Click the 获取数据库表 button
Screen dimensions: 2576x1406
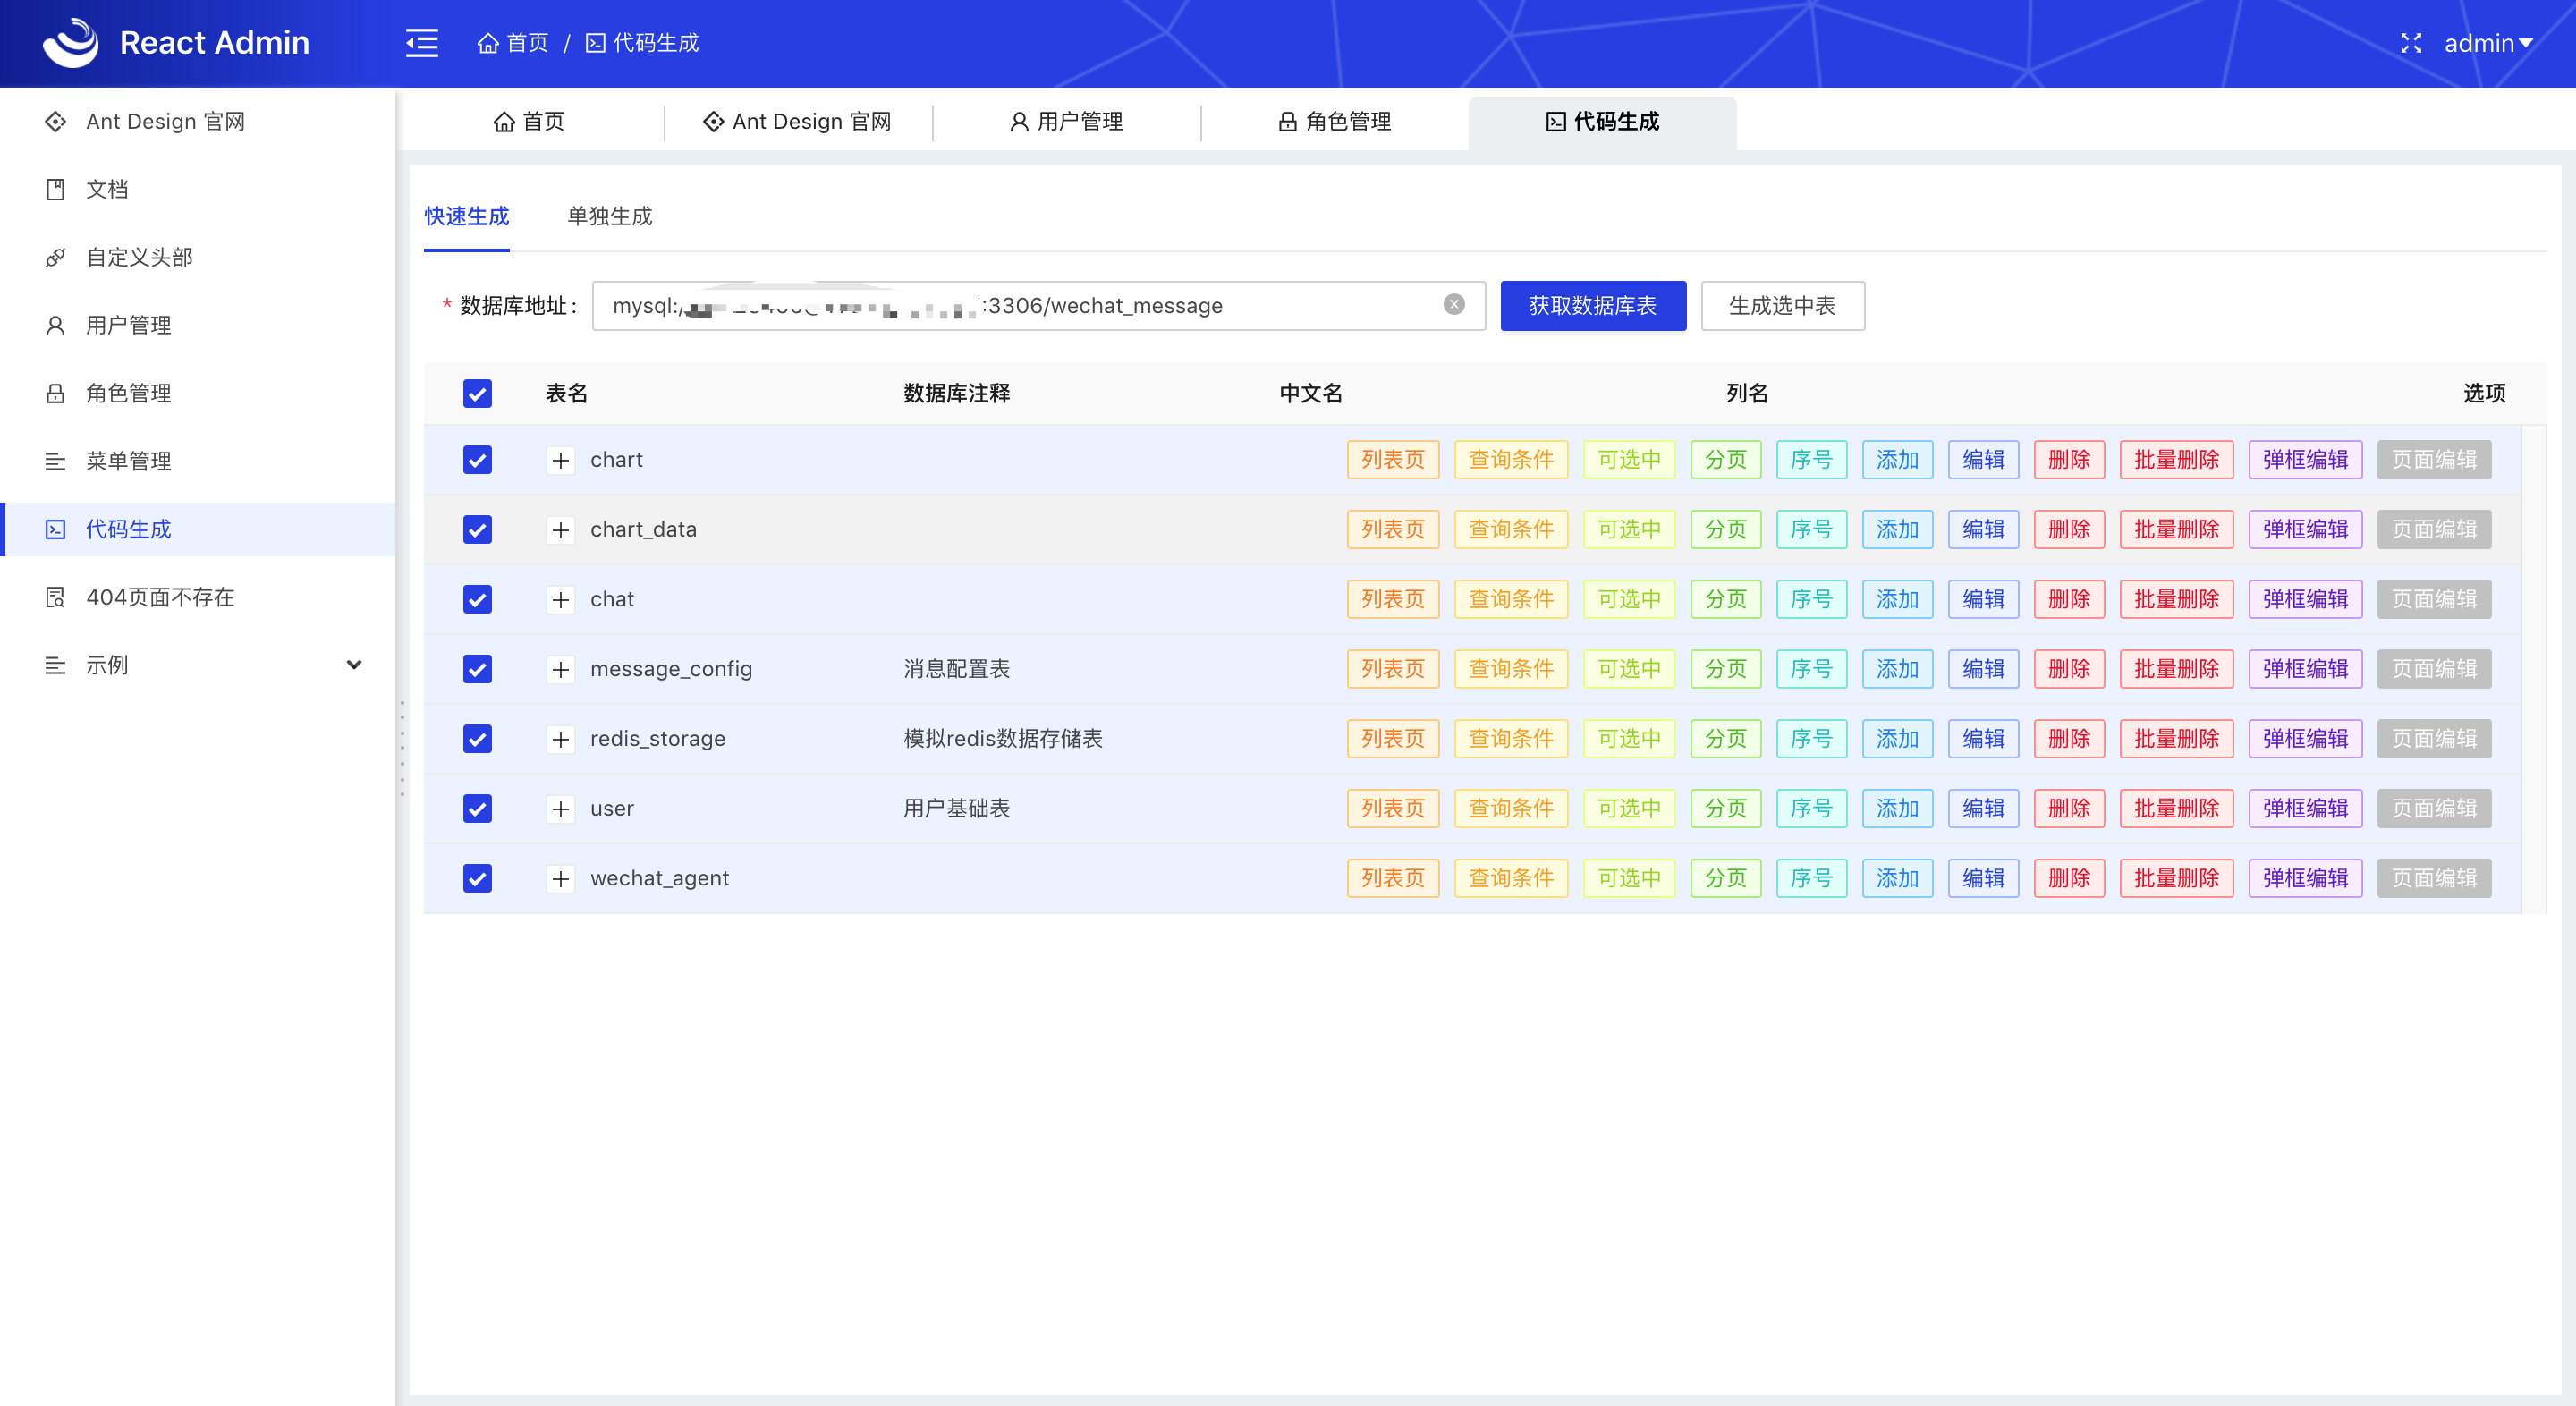1592,305
